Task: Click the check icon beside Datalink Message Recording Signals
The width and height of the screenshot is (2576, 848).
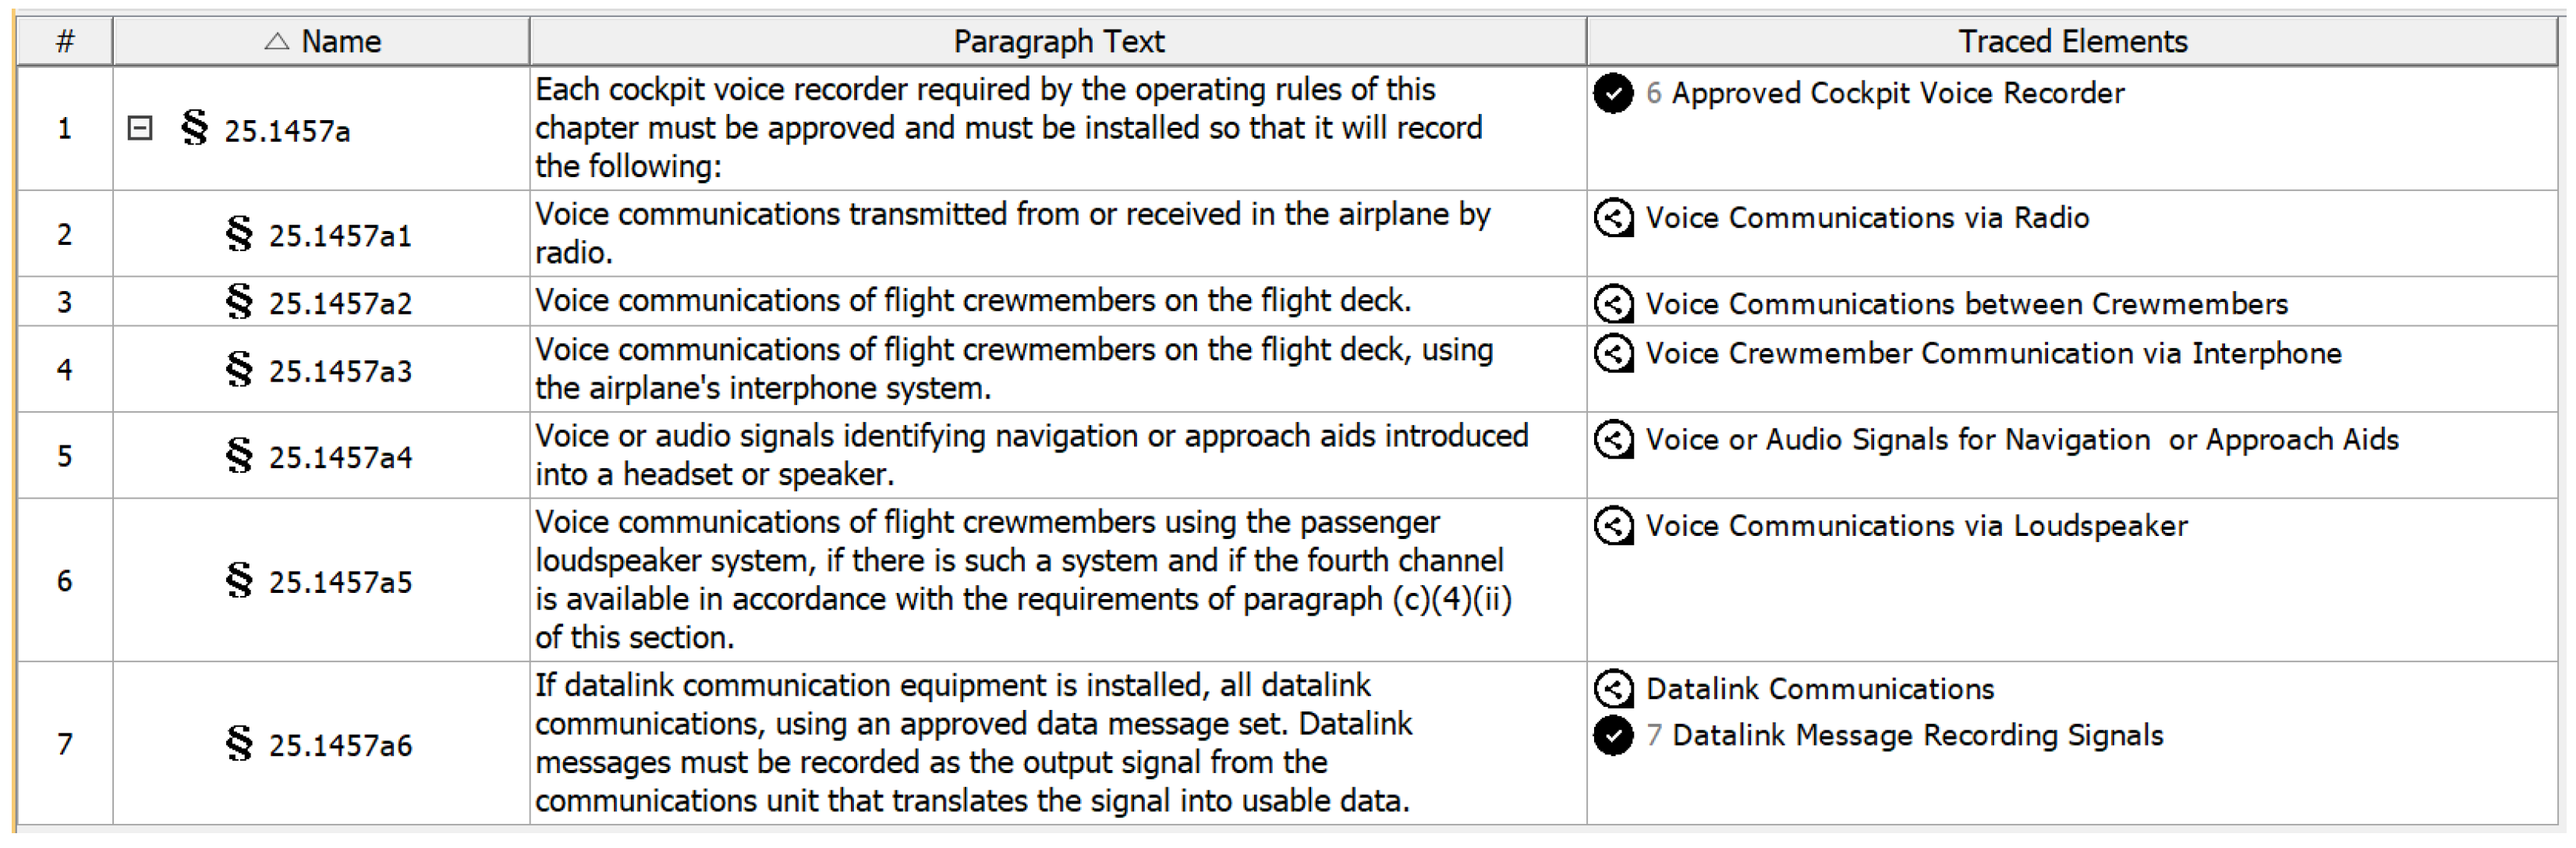Action: point(1613,736)
